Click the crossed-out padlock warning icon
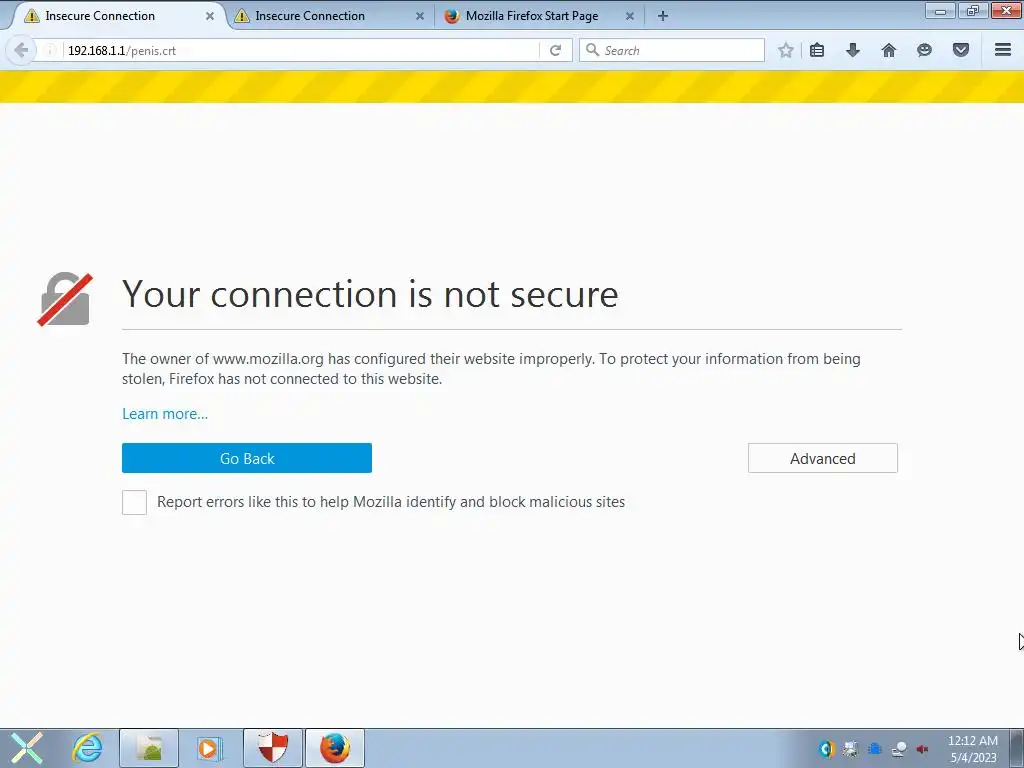The width and height of the screenshot is (1024, 768). [65, 299]
